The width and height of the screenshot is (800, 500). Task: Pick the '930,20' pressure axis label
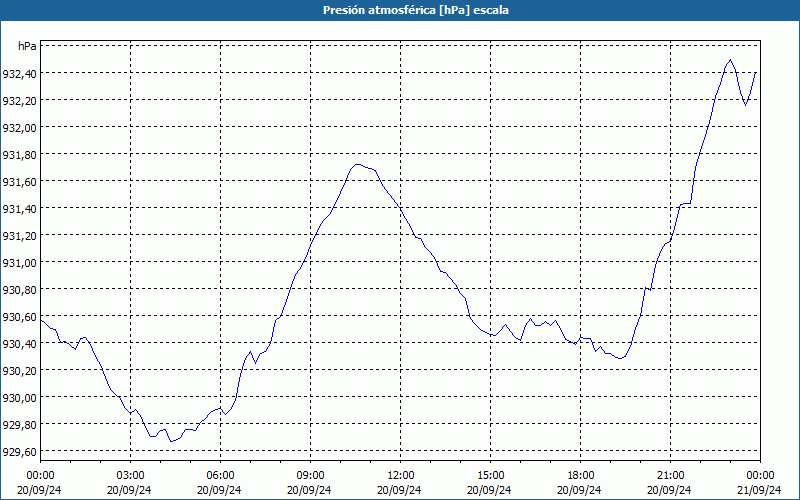(x=19, y=371)
